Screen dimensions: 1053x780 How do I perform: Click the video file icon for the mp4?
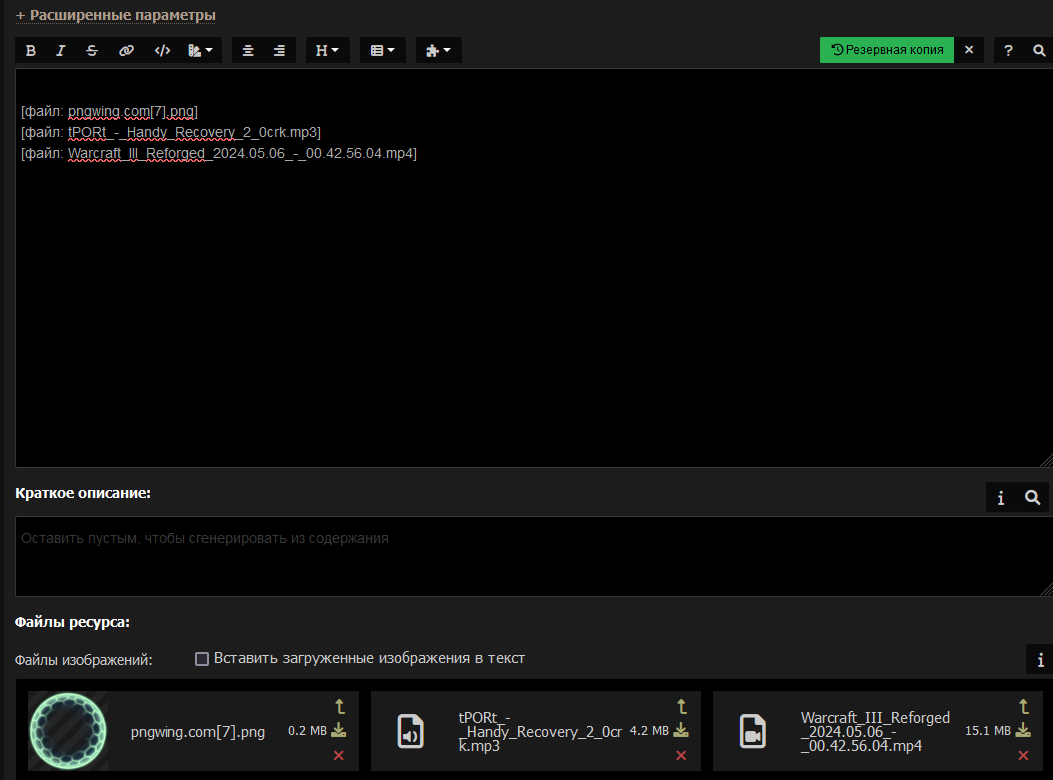coord(753,731)
